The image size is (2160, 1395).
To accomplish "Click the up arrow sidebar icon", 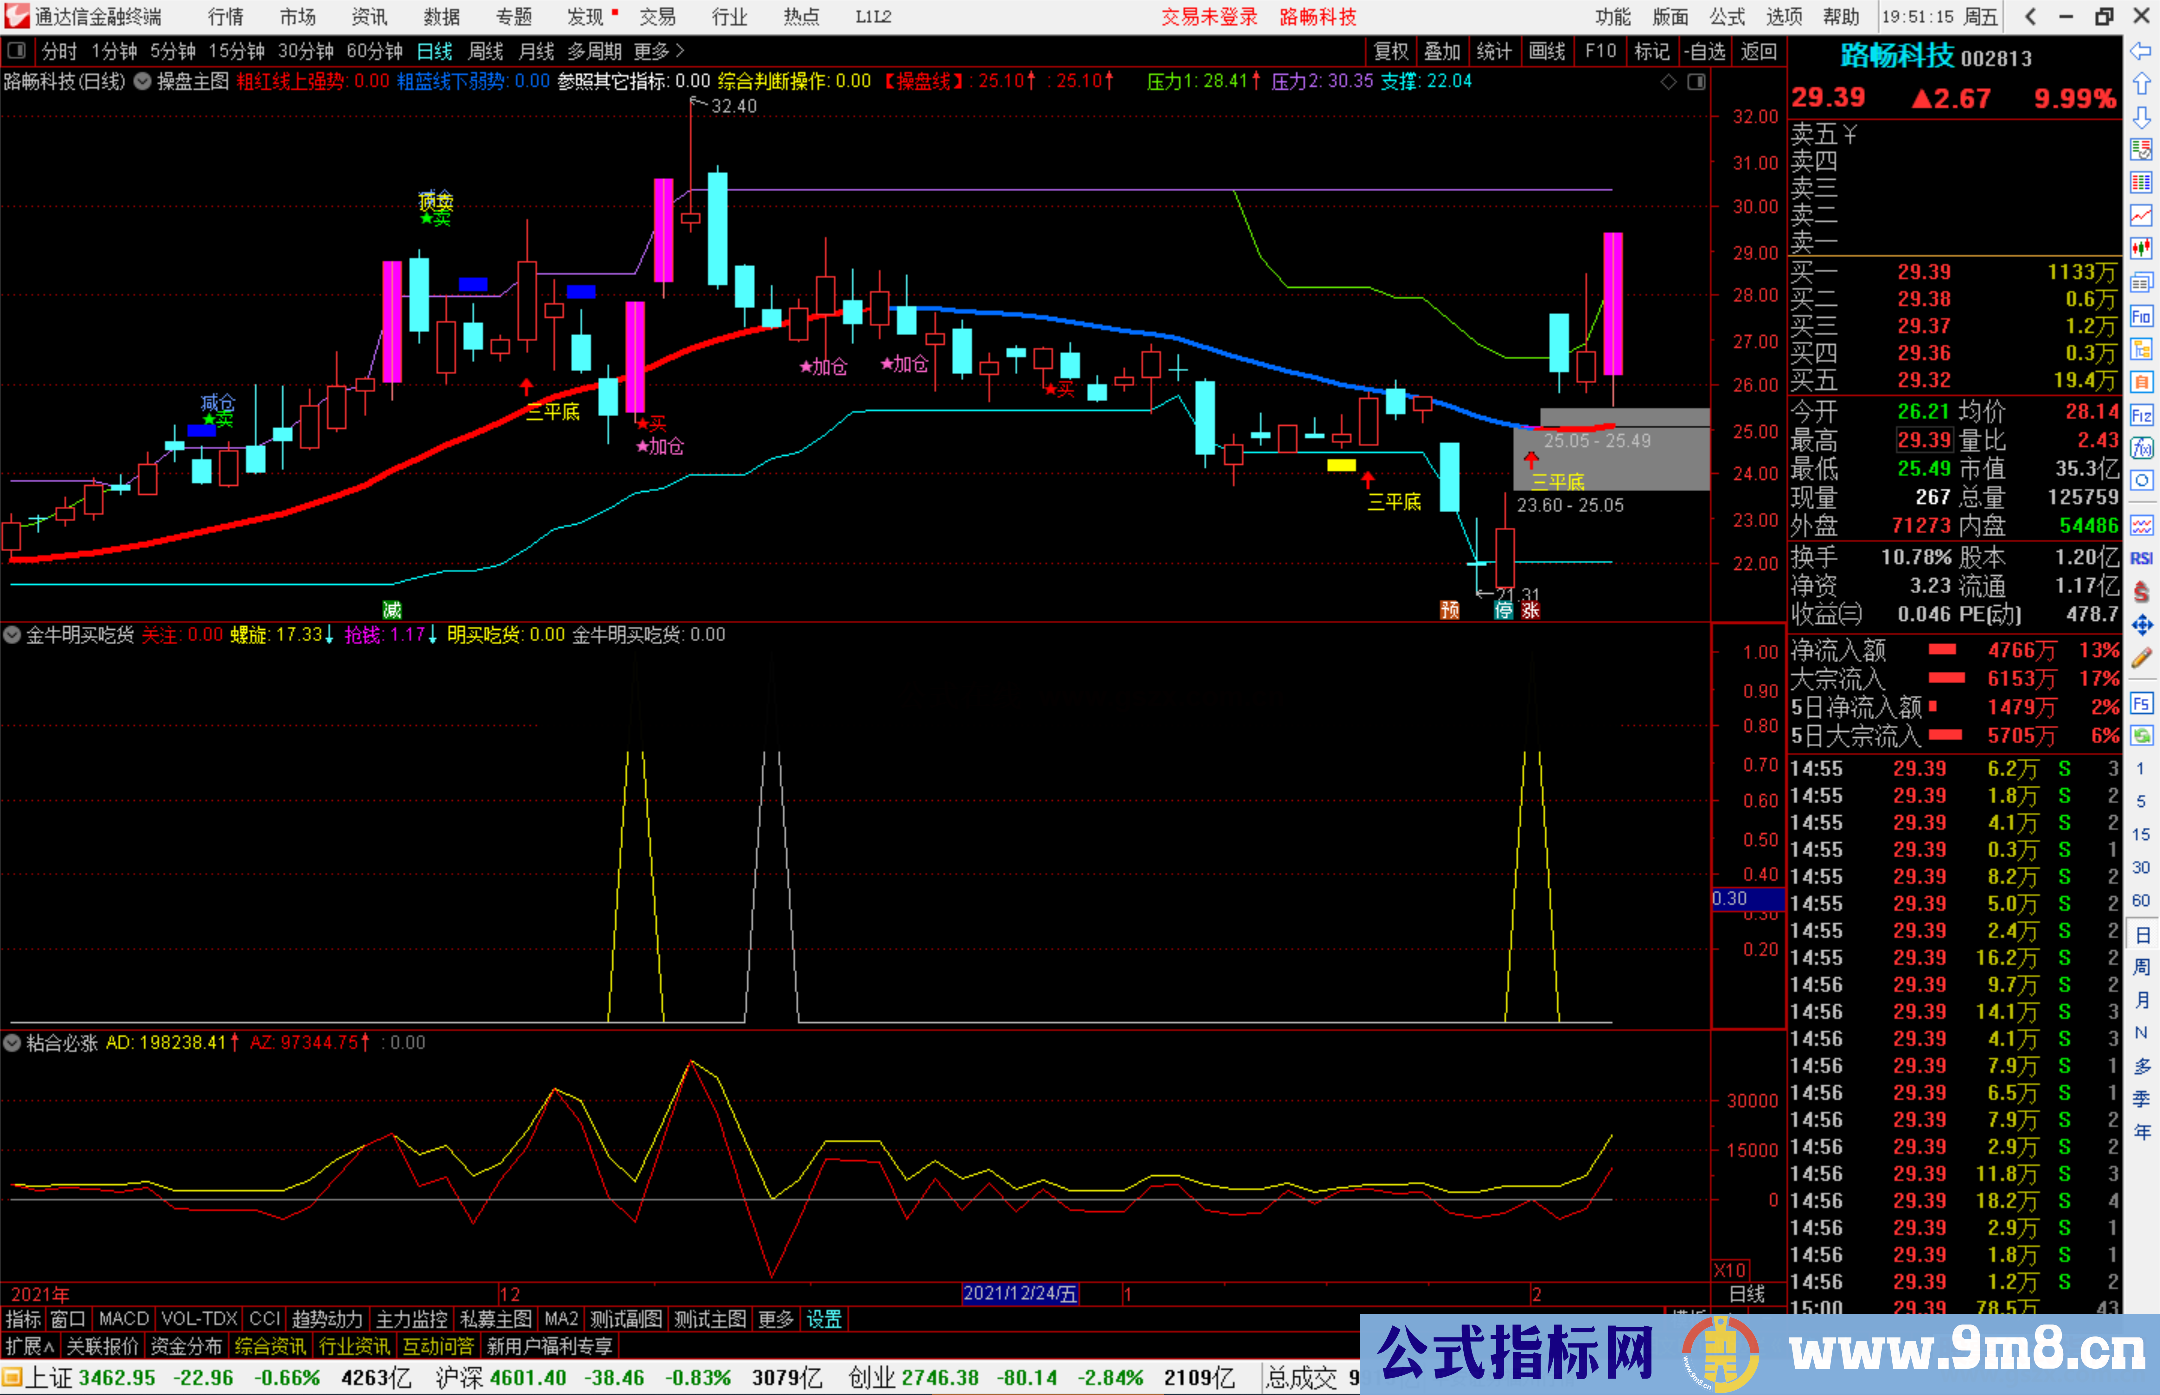I will [x=2141, y=84].
